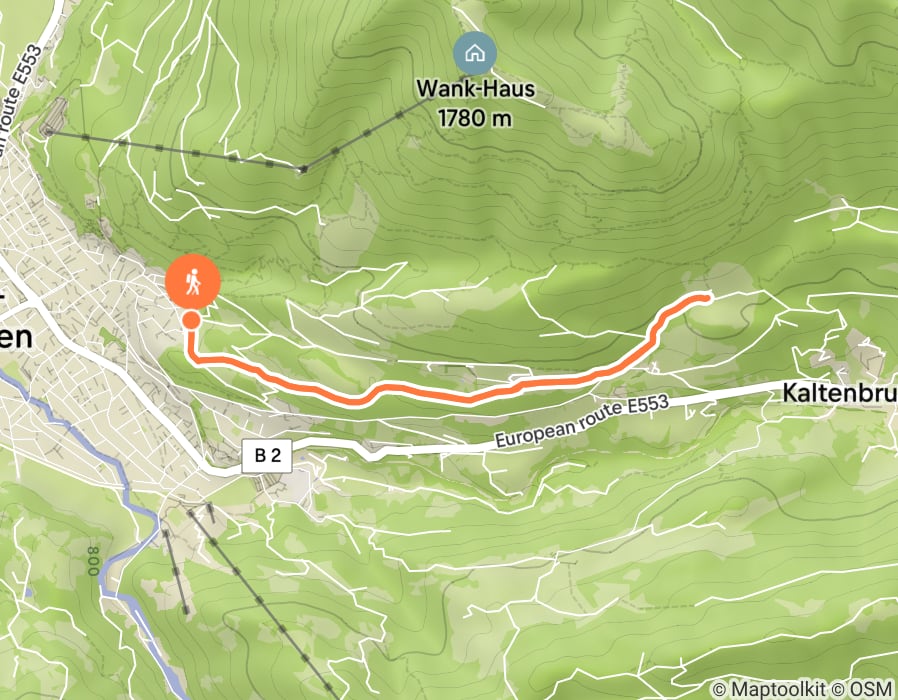The image size is (898, 700).
Task: Click the cable car valley station building
Action: pos(53,117)
